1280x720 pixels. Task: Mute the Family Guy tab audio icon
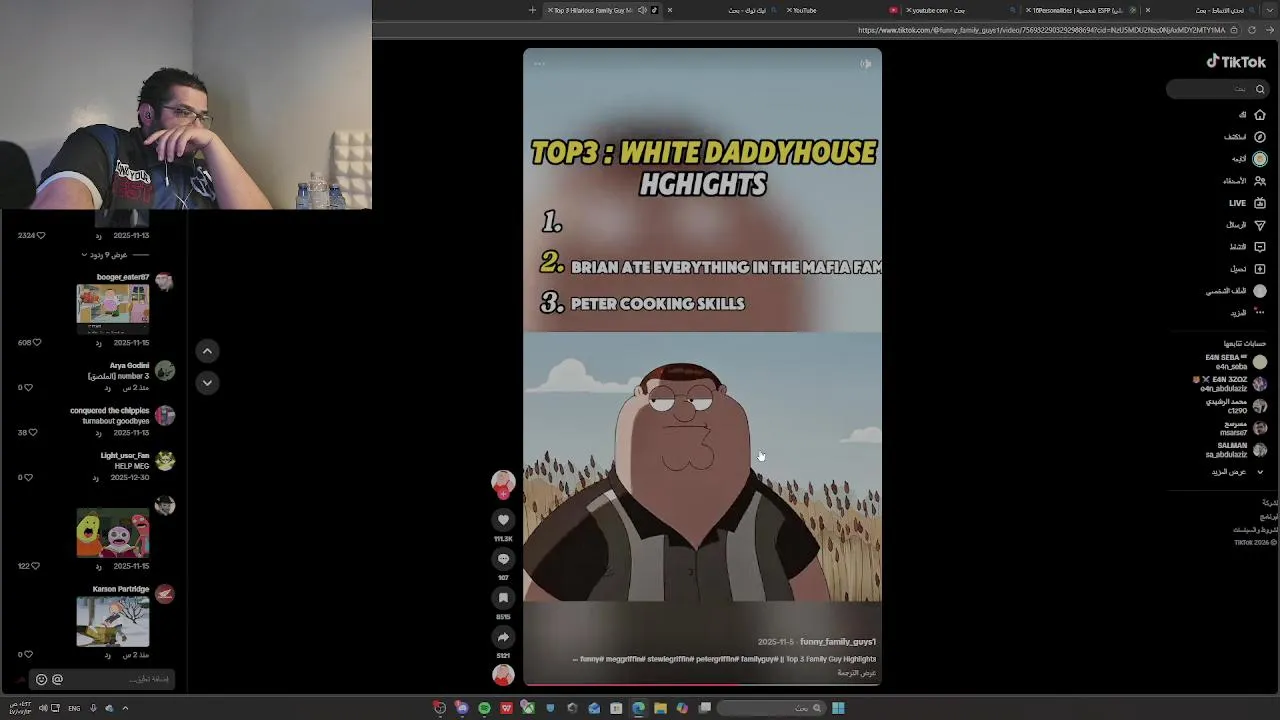pos(642,10)
